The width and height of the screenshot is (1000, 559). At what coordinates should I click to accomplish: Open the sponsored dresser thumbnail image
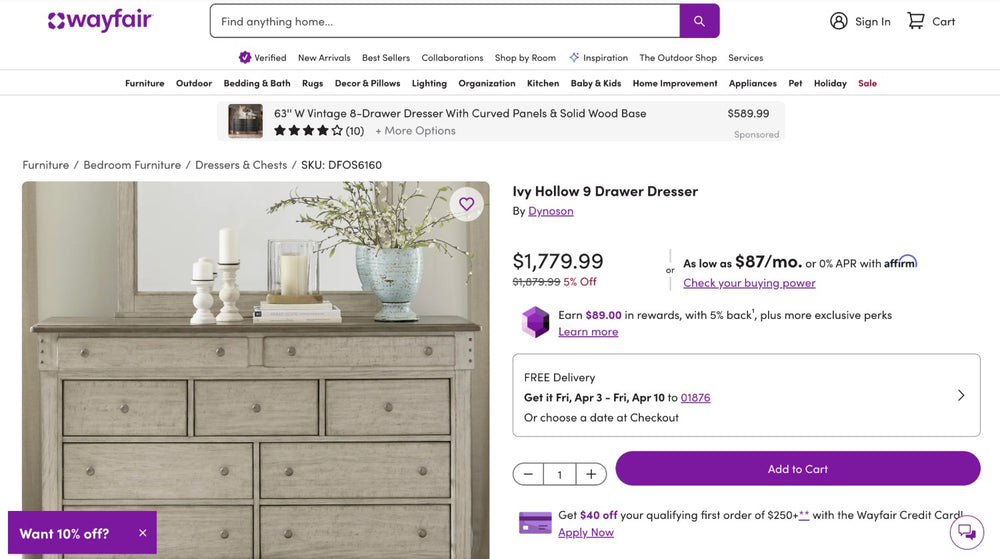245,121
